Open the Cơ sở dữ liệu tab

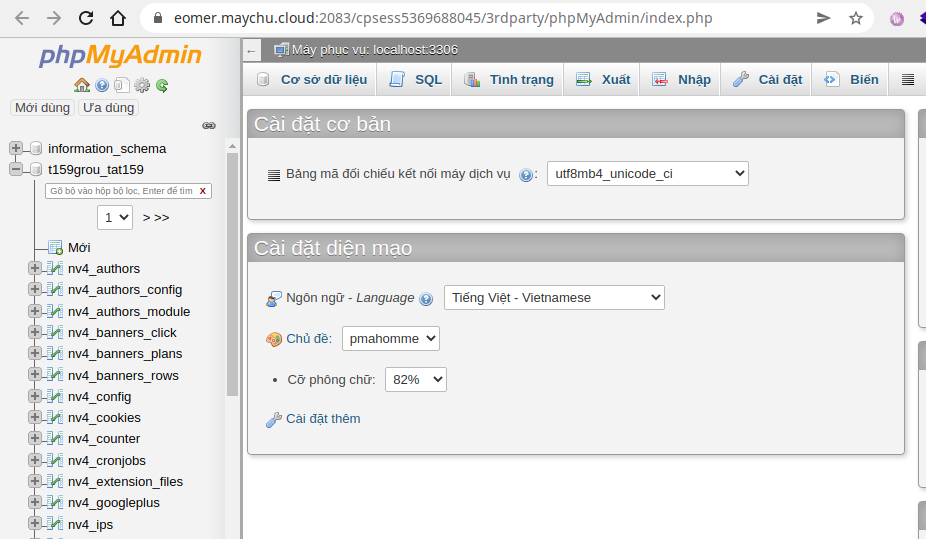pyautogui.click(x=313, y=80)
